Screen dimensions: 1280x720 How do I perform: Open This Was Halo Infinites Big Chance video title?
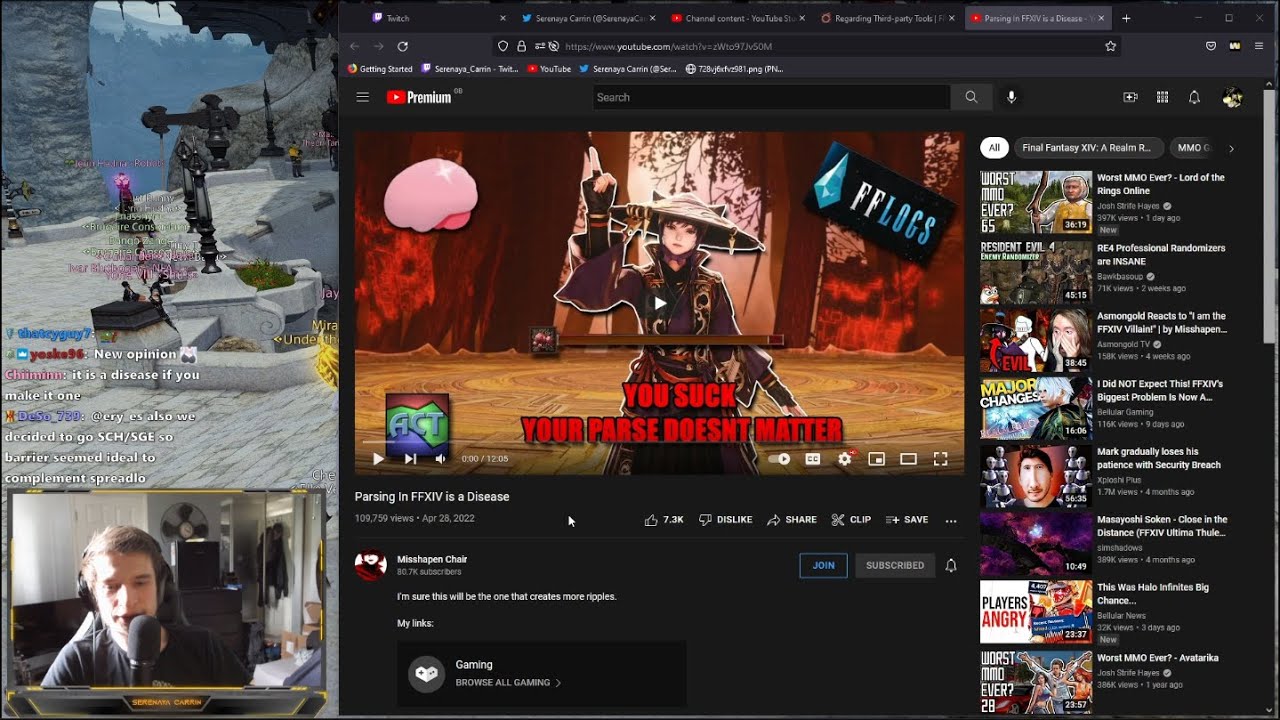coord(1153,594)
